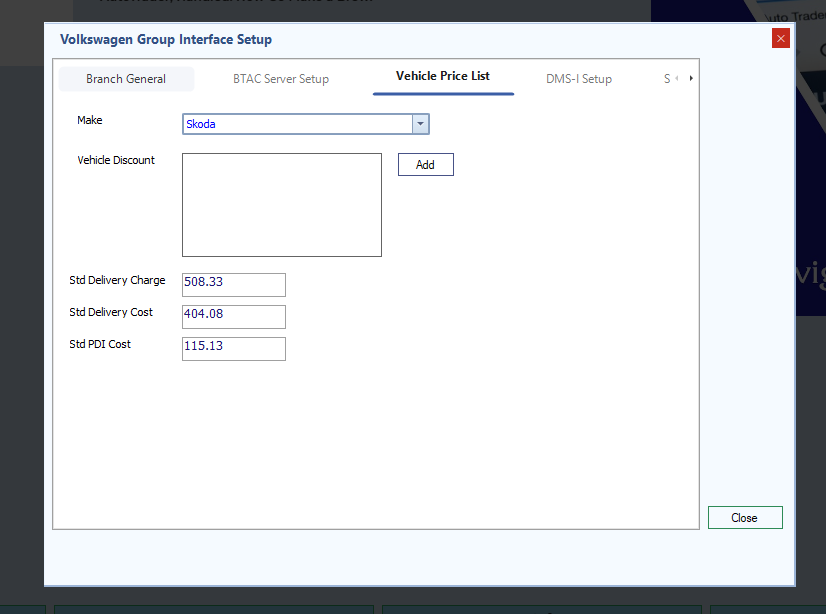Click the Make label

click(90, 120)
